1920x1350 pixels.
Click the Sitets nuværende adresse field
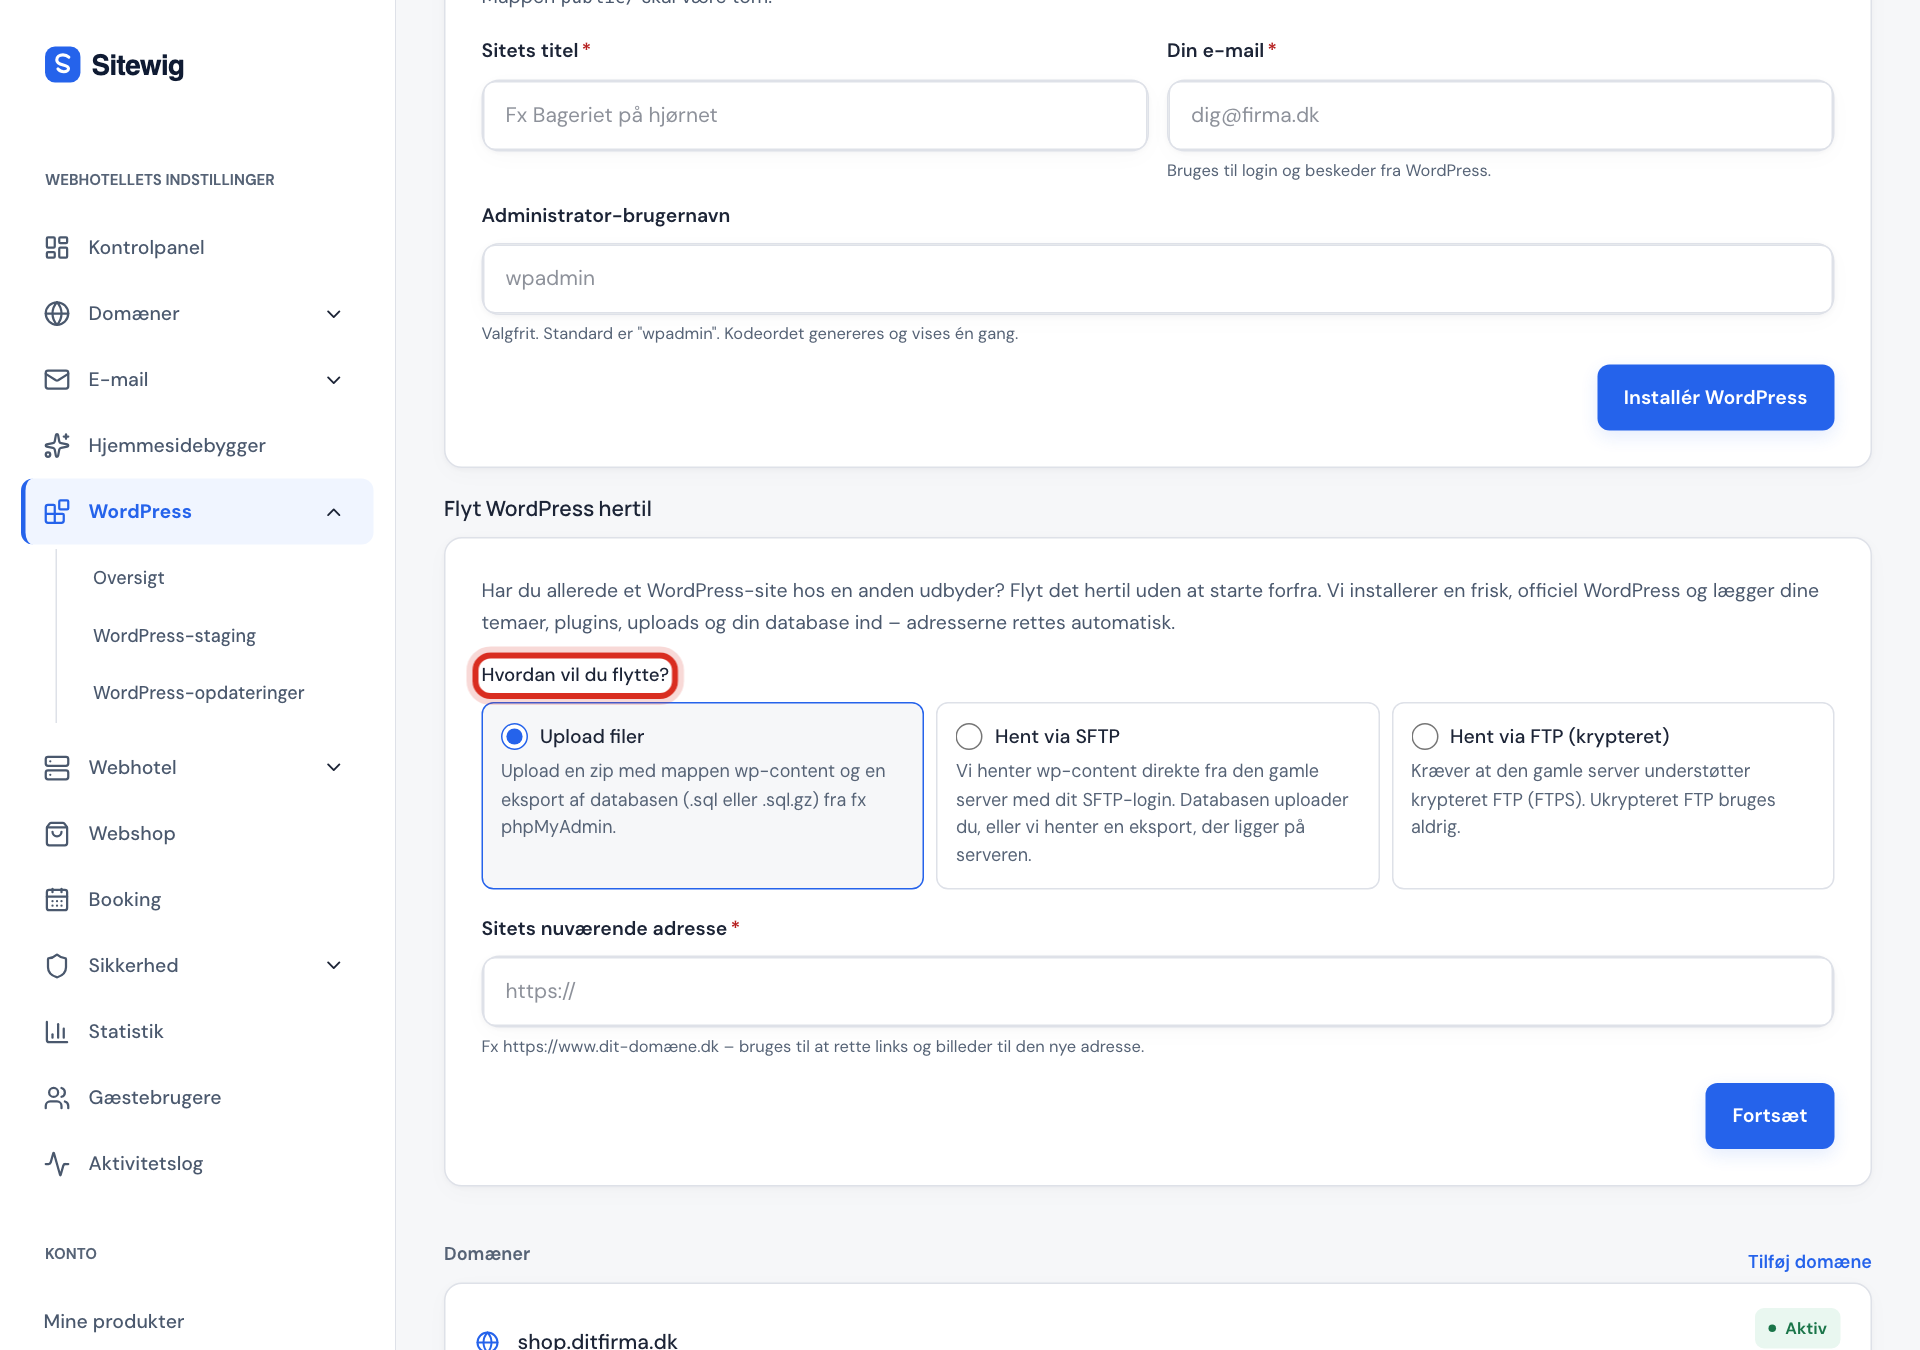pyautogui.click(x=1157, y=991)
